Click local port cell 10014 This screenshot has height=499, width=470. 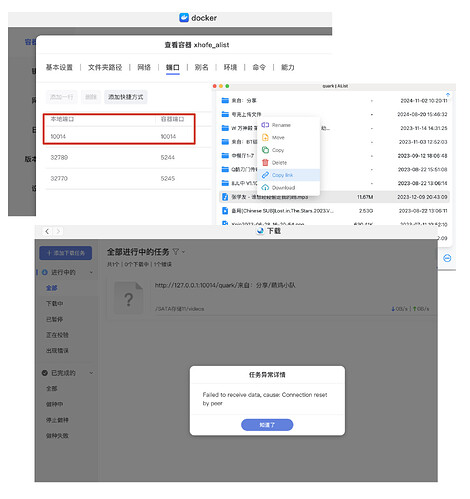[x=58, y=136]
